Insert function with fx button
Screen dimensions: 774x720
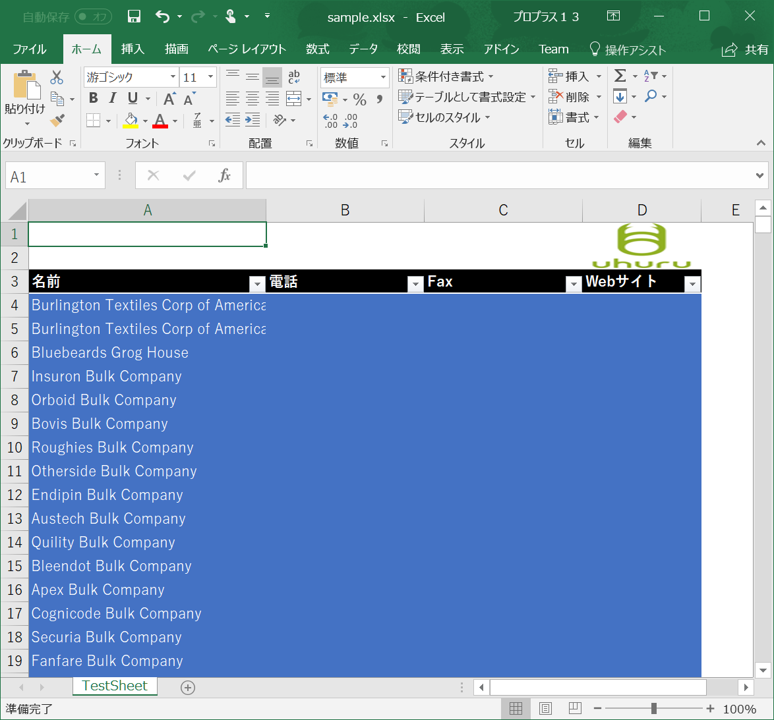(x=225, y=175)
